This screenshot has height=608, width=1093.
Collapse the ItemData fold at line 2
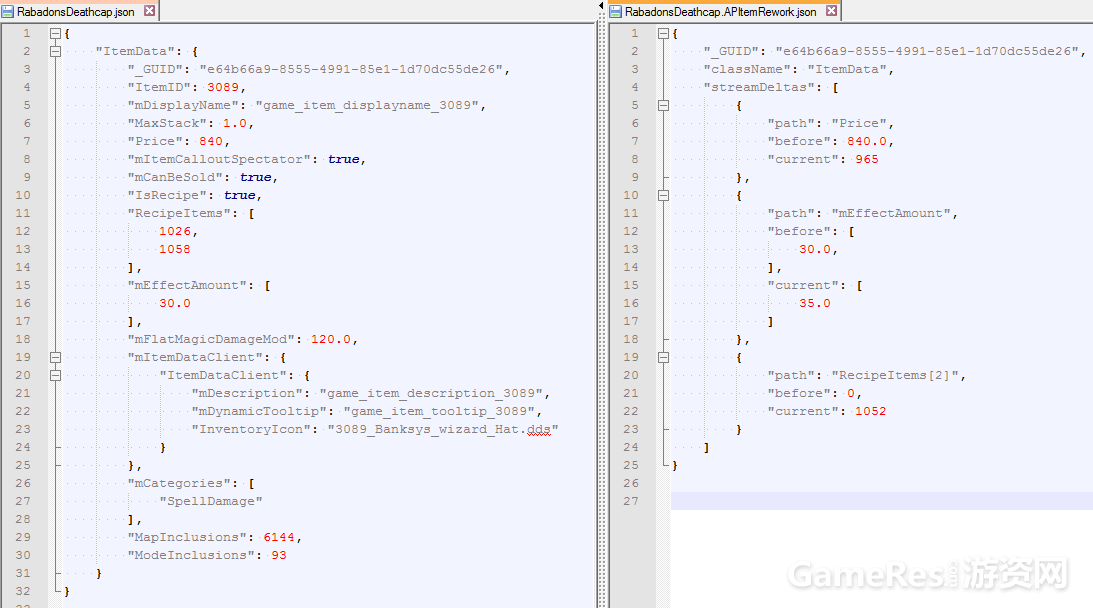55,51
